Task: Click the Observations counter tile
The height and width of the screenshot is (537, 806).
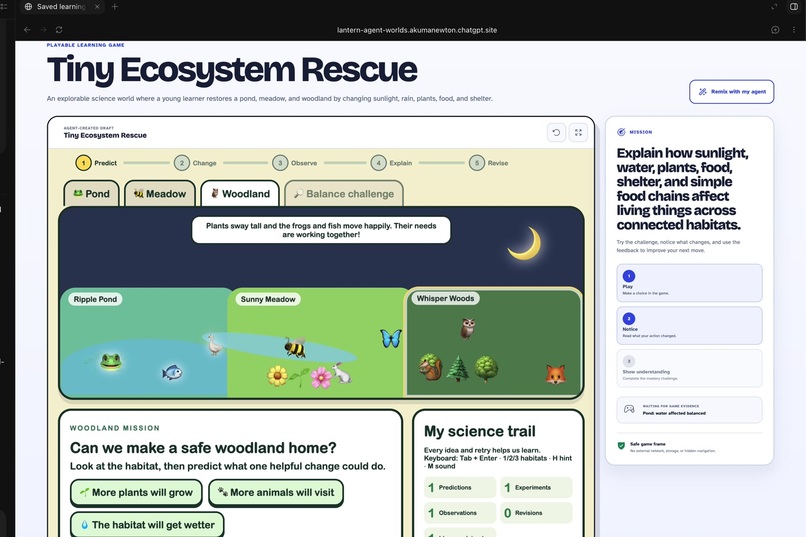Action: click(460, 513)
